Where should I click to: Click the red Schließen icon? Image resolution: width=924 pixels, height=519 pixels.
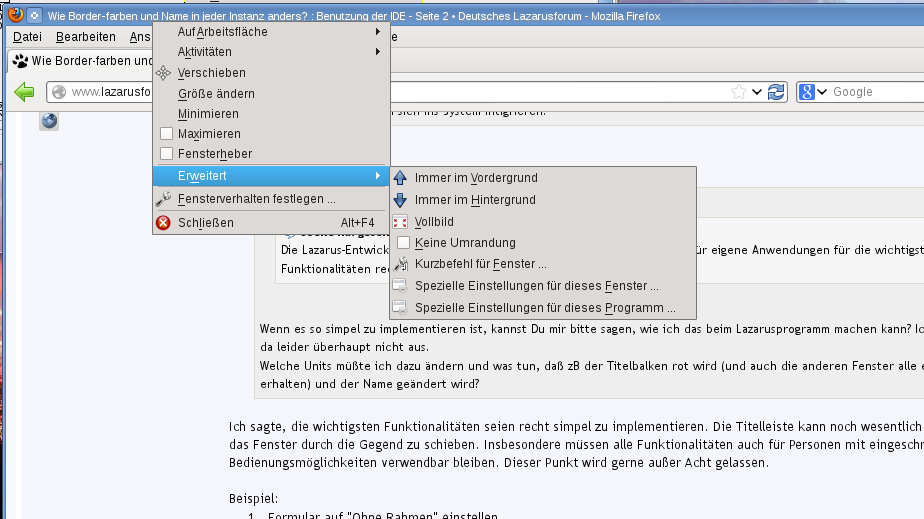coord(164,223)
